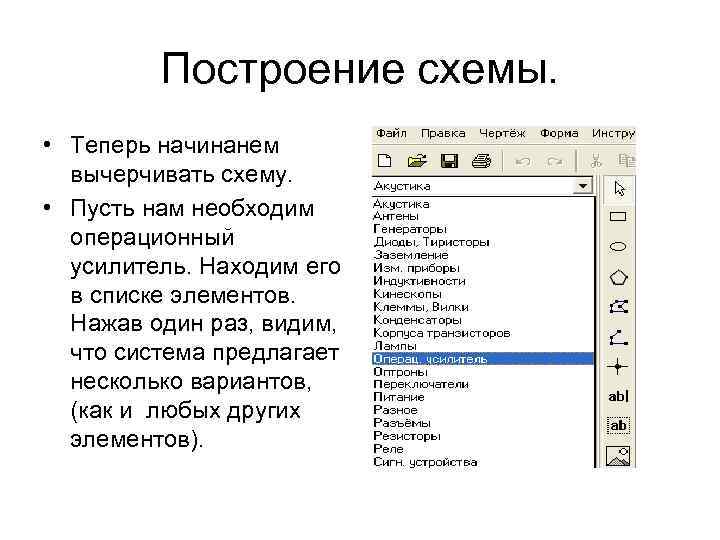Image resolution: width=720 pixels, height=540 pixels.
Task: Expand the component library dropdown arrow
Action: coord(583,186)
